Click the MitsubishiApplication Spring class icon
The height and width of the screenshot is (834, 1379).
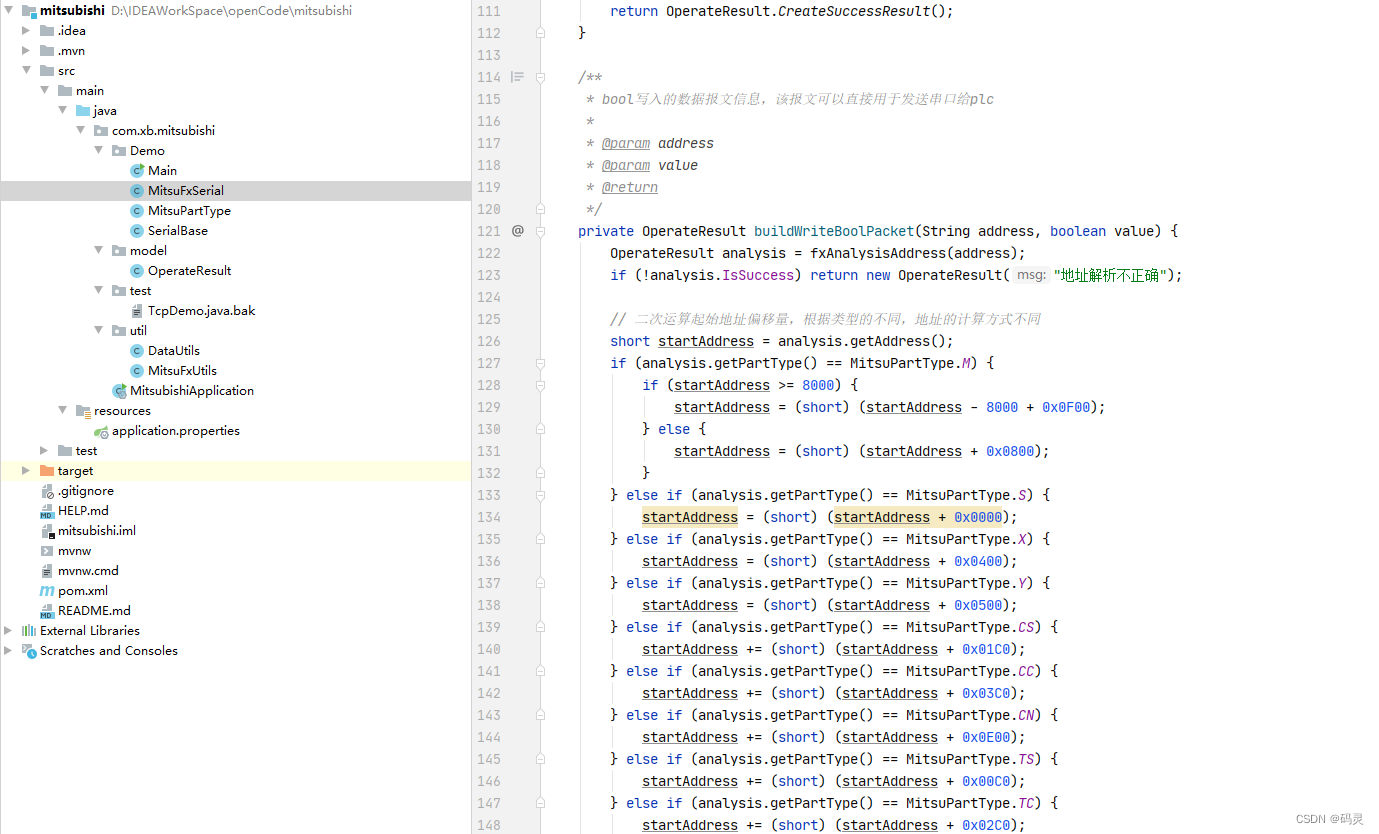pyautogui.click(x=120, y=391)
